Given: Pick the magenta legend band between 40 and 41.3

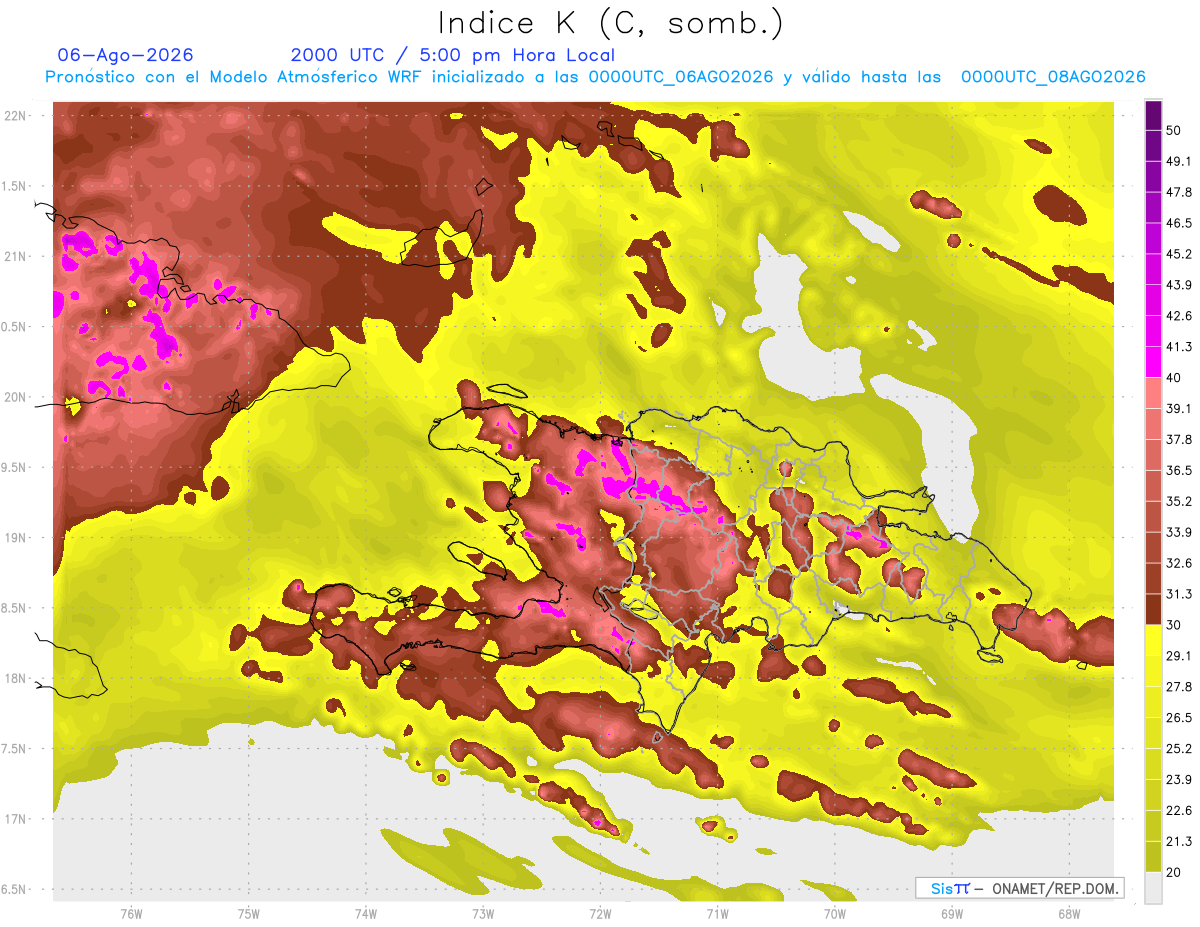Looking at the screenshot, I should point(1154,362).
